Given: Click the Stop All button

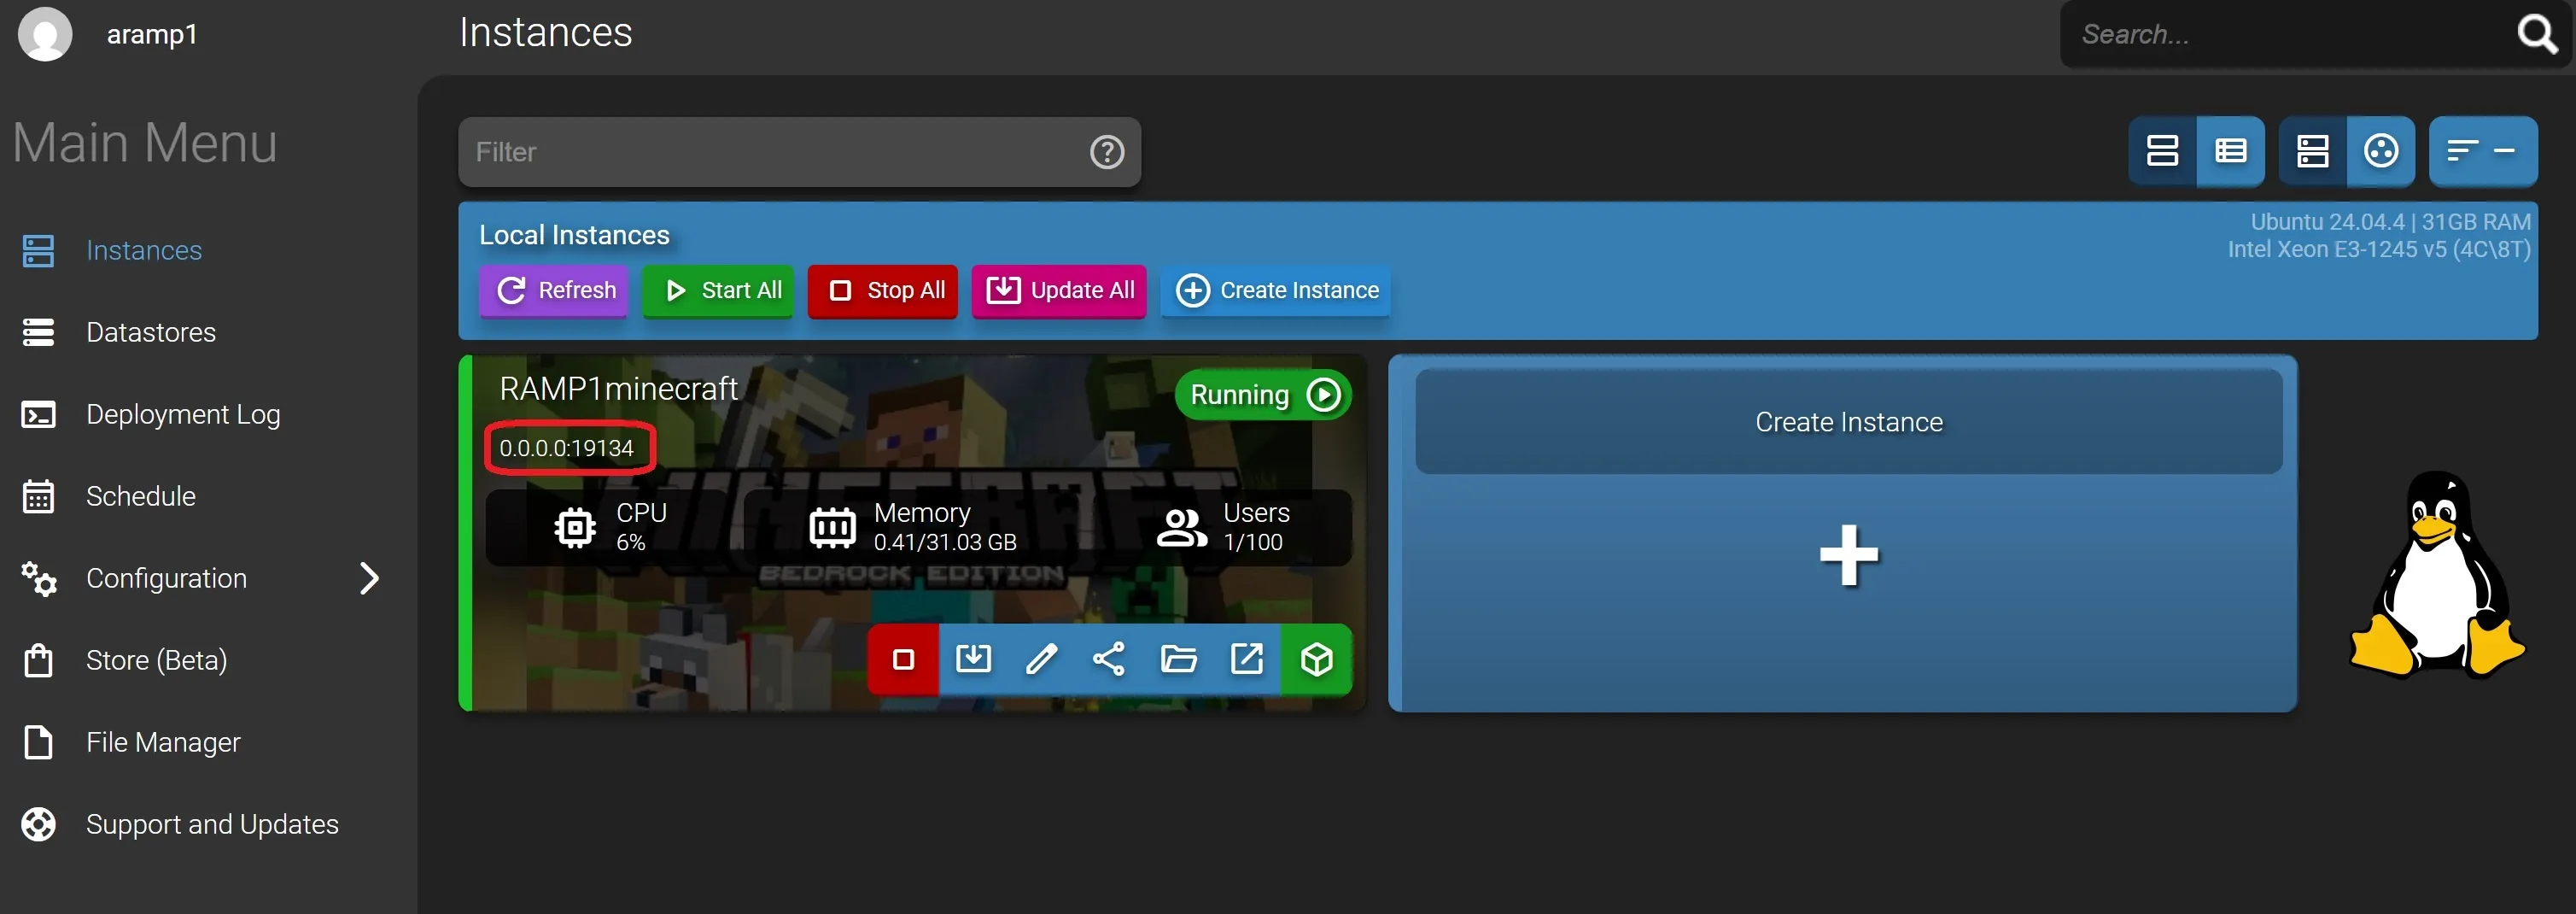Looking at the screenshot, I should click(x=883, y=290).
